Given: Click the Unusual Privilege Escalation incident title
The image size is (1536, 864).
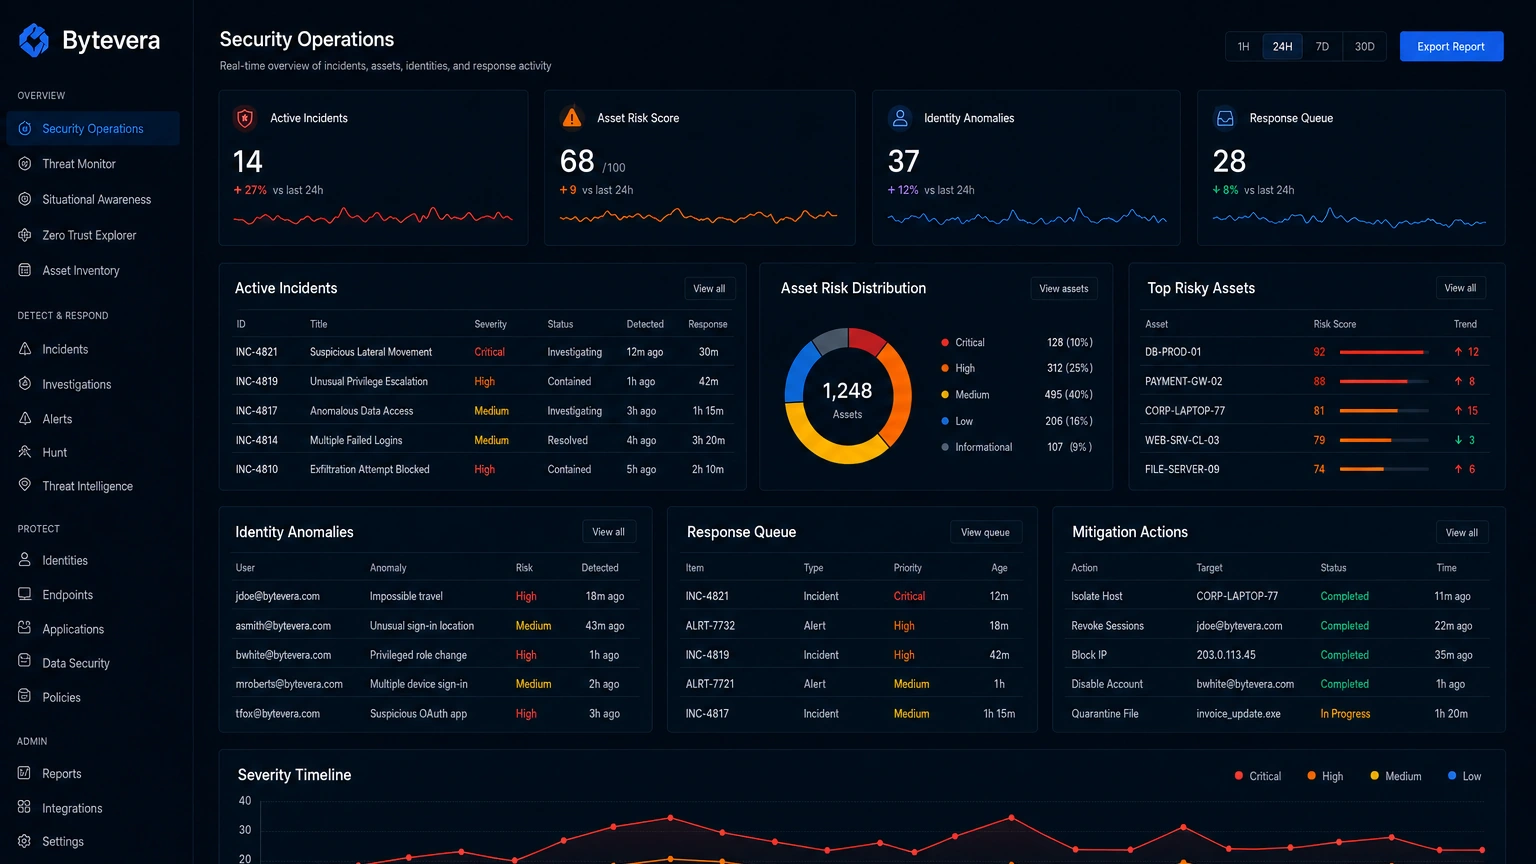Looking at the screenshot, I should [x=369, y=381].
